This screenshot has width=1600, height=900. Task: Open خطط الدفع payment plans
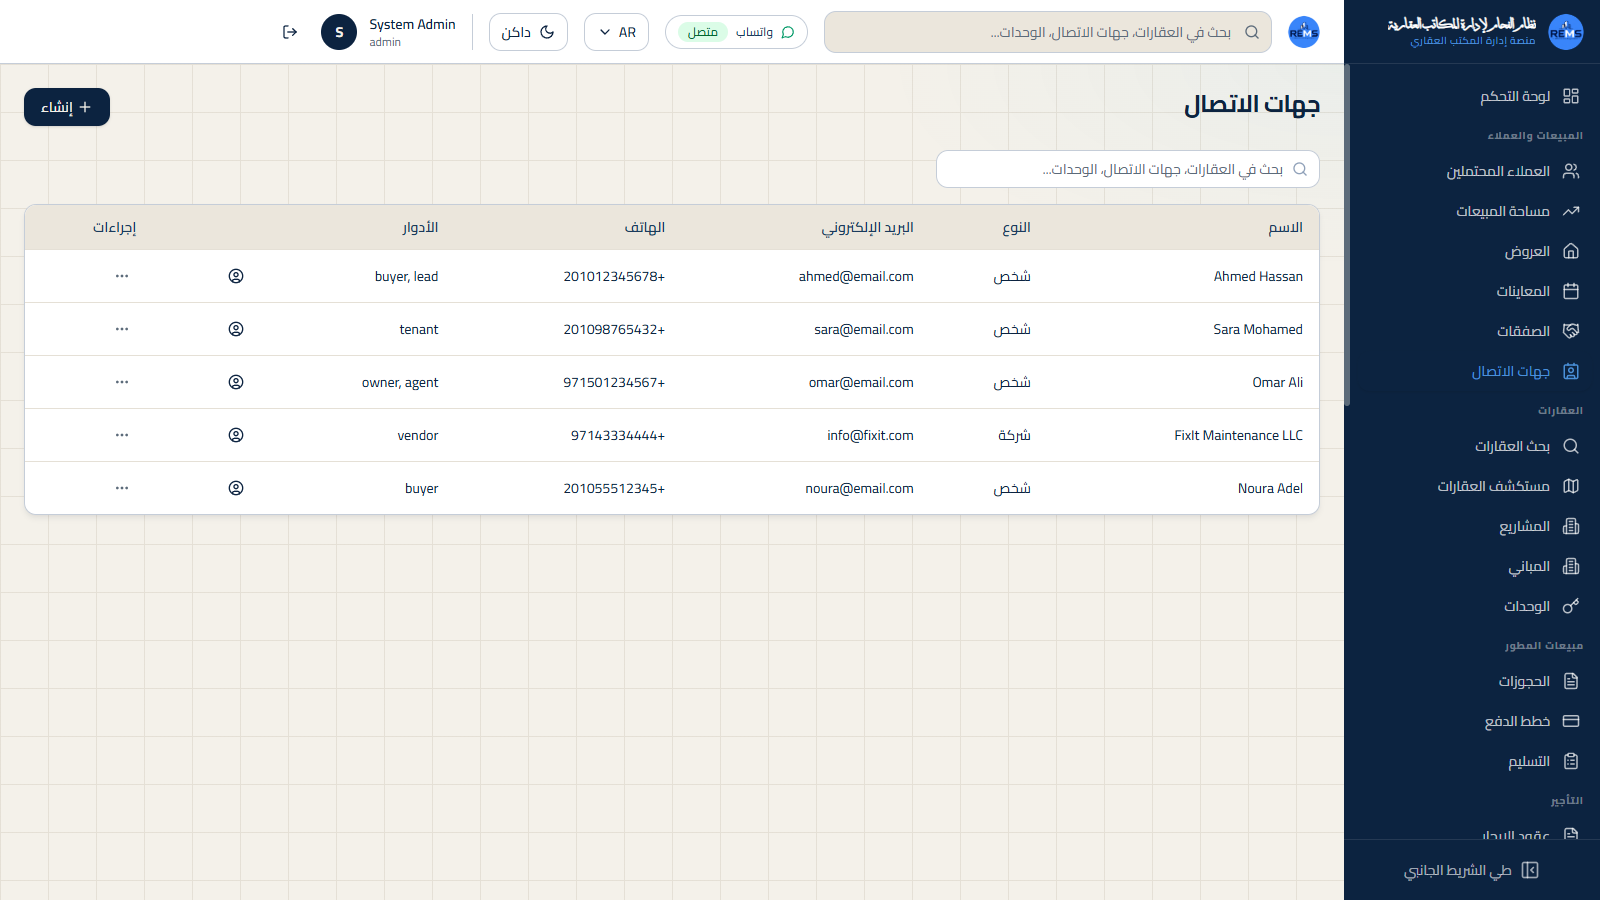pyautogui.click(x=1517, y=721)
